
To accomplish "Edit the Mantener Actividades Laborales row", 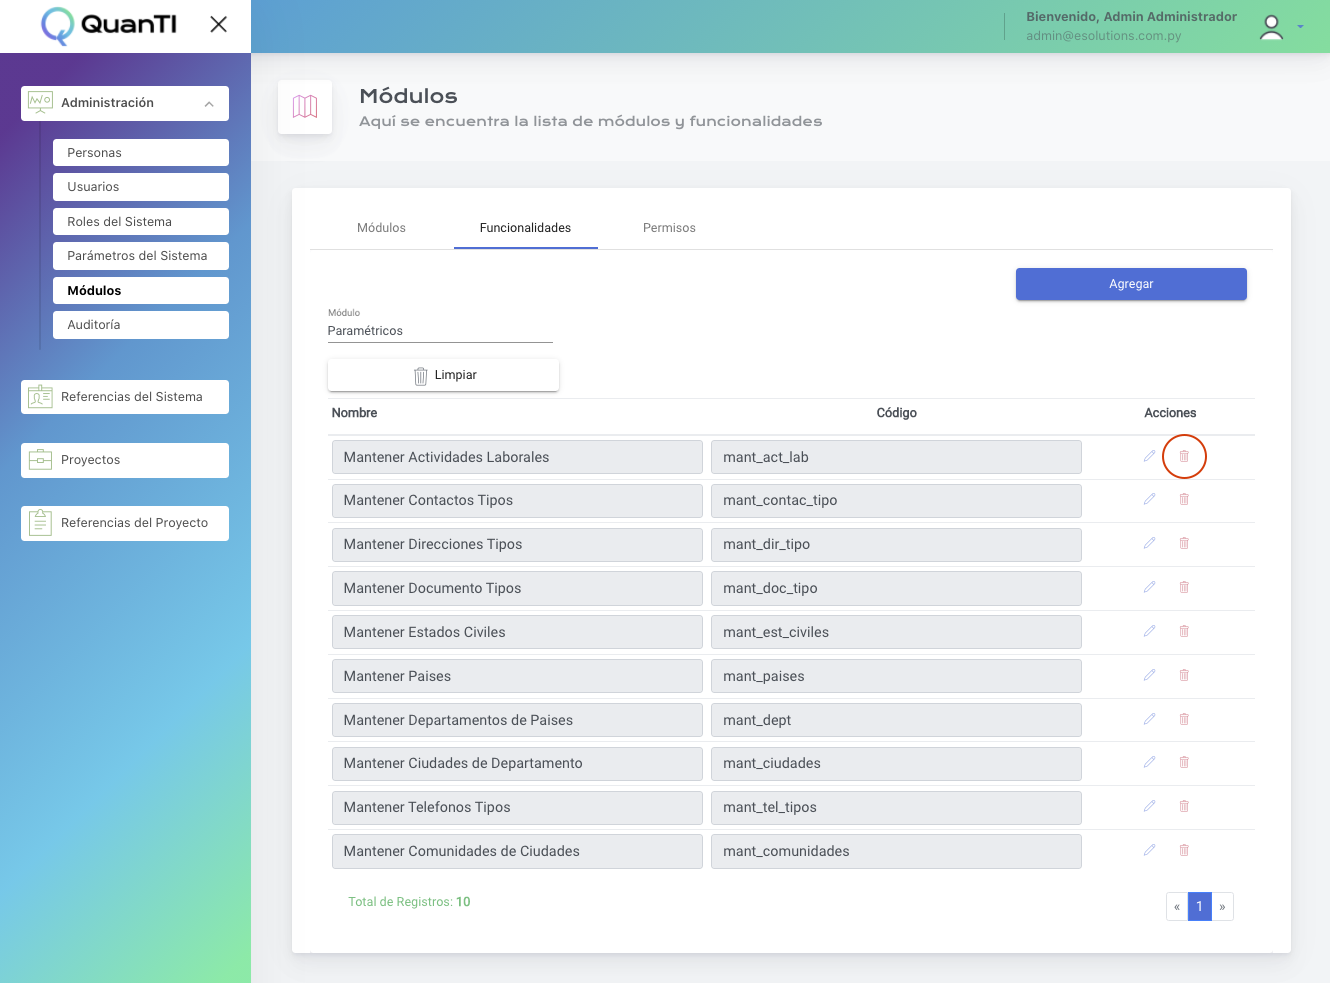I will pos(1149,456).
